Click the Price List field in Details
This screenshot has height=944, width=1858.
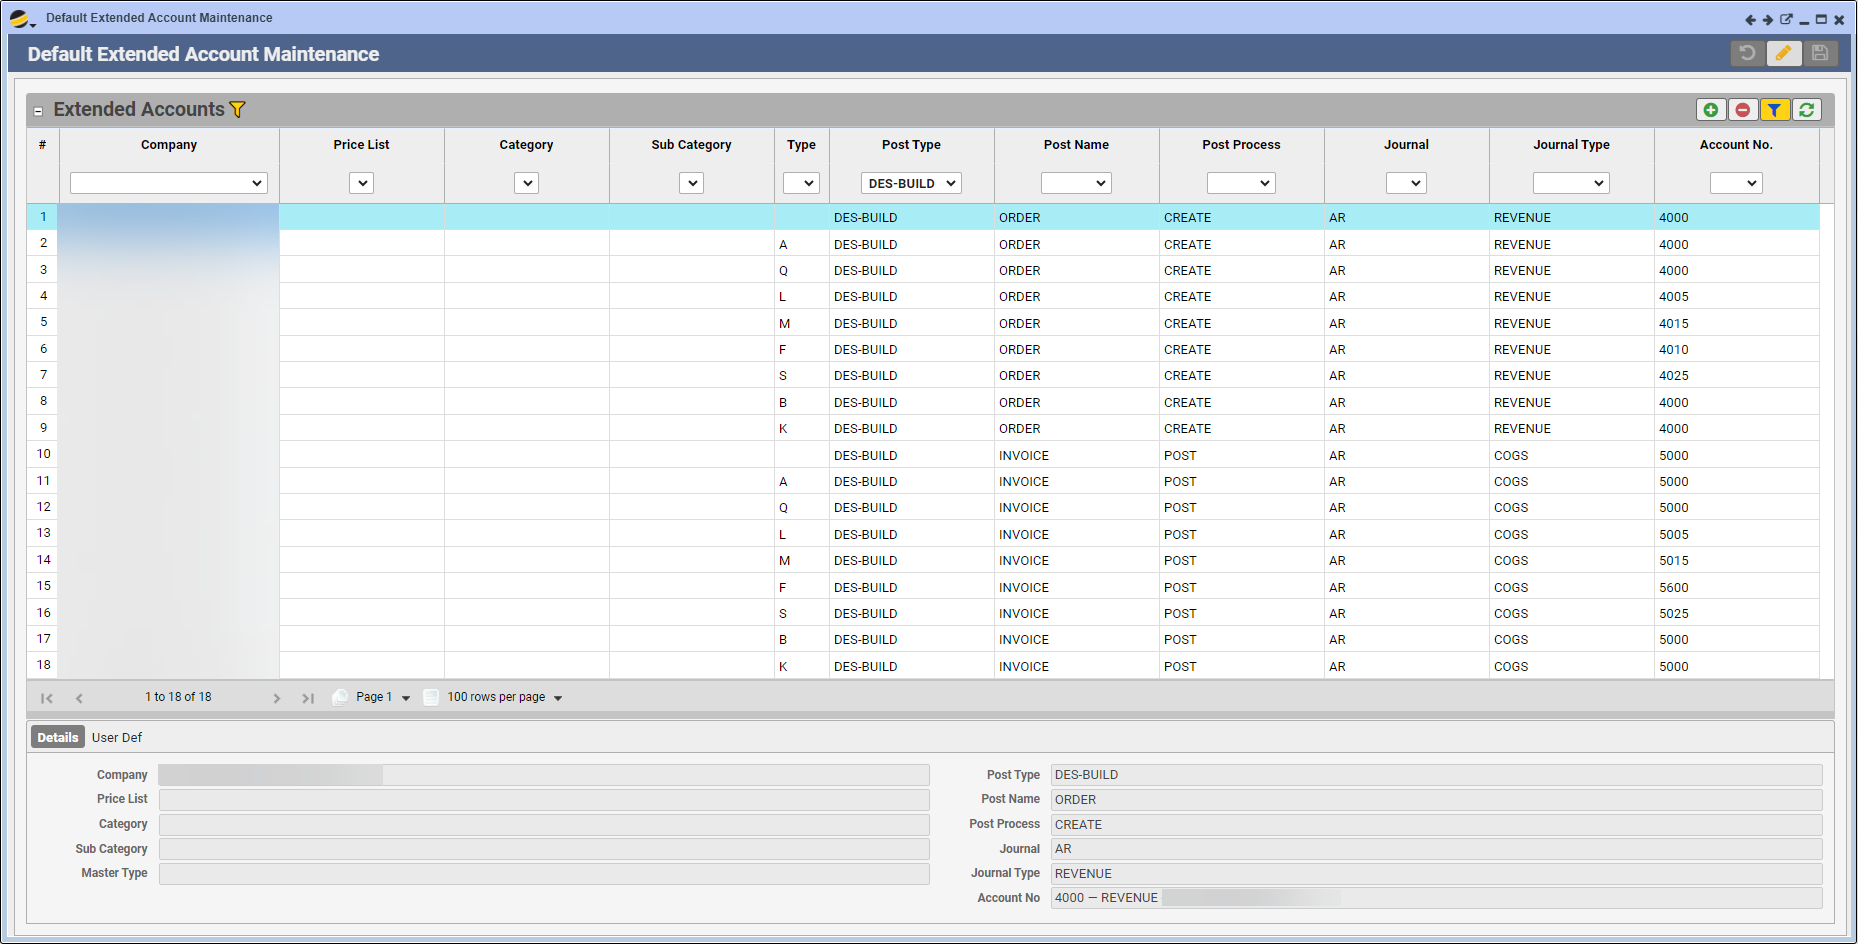pyautogui.click(x=544, y=800)
